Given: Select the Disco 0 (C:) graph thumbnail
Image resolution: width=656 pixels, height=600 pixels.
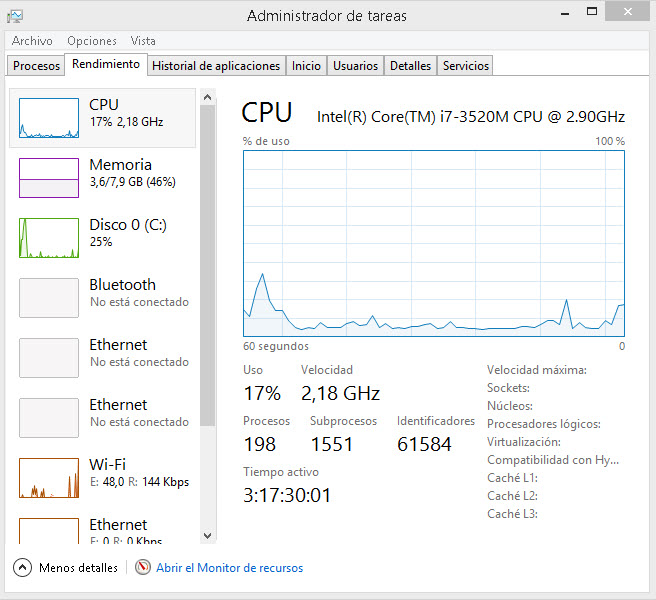Looking at the screenshot, I should coord(49,238).
